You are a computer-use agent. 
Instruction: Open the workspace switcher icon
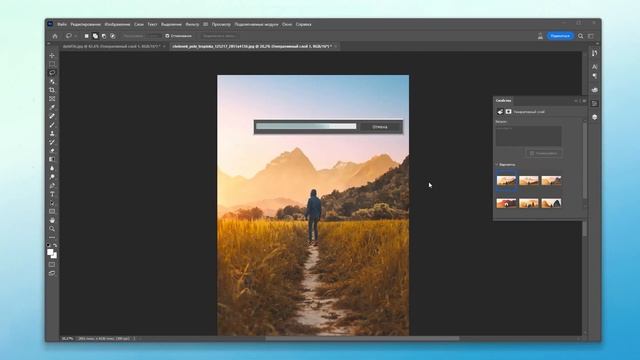pos(591,36)
